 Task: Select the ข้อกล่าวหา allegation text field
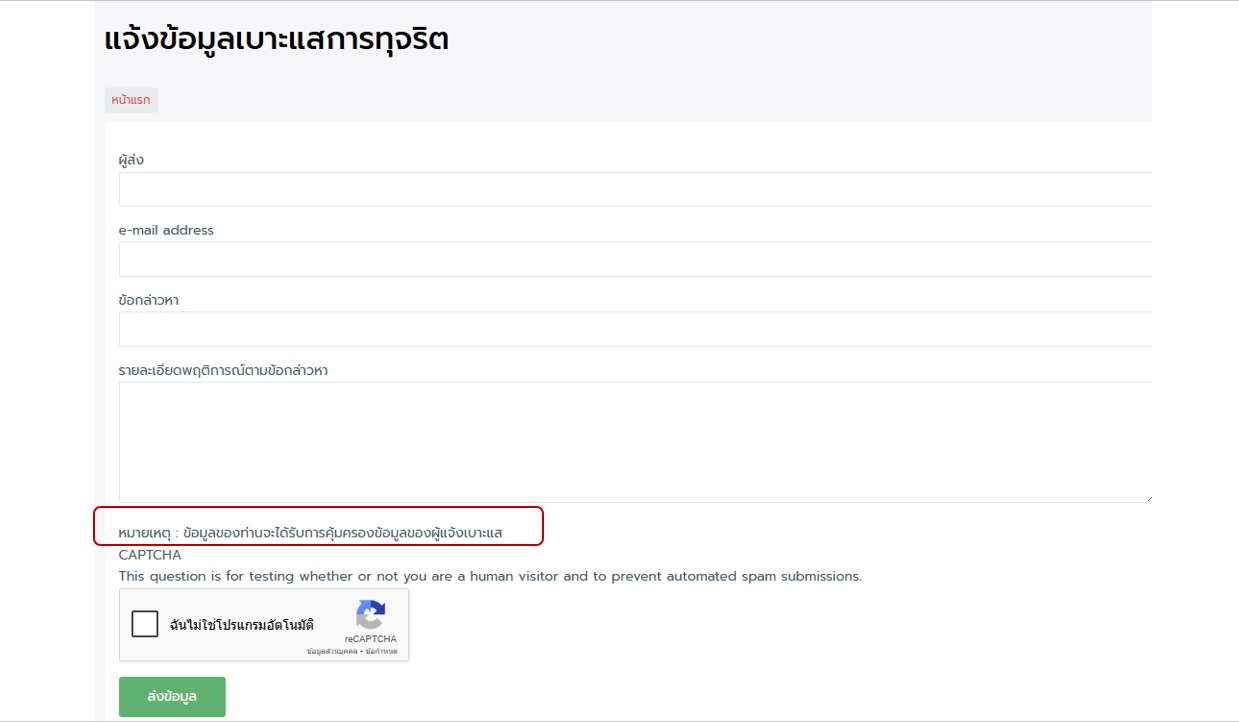(x=635, y=329)
